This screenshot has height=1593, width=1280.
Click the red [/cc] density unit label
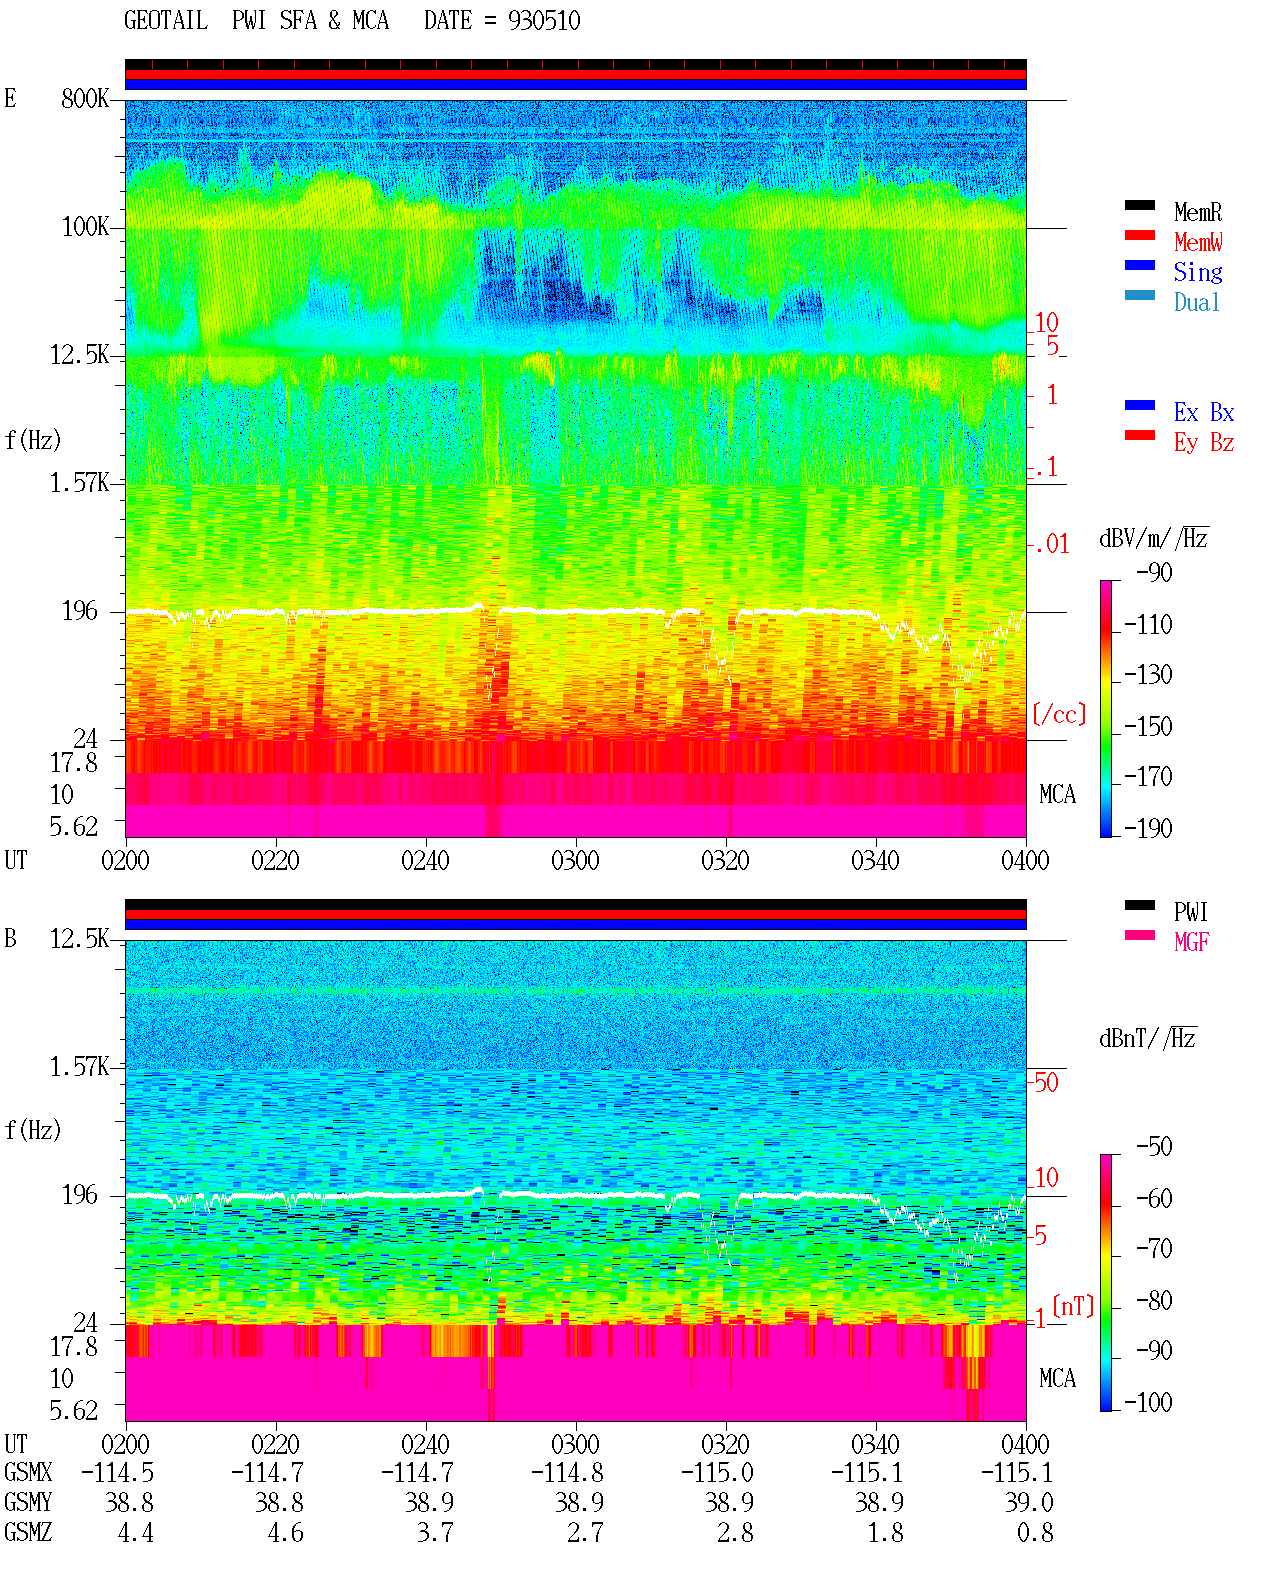[1059, 714]
